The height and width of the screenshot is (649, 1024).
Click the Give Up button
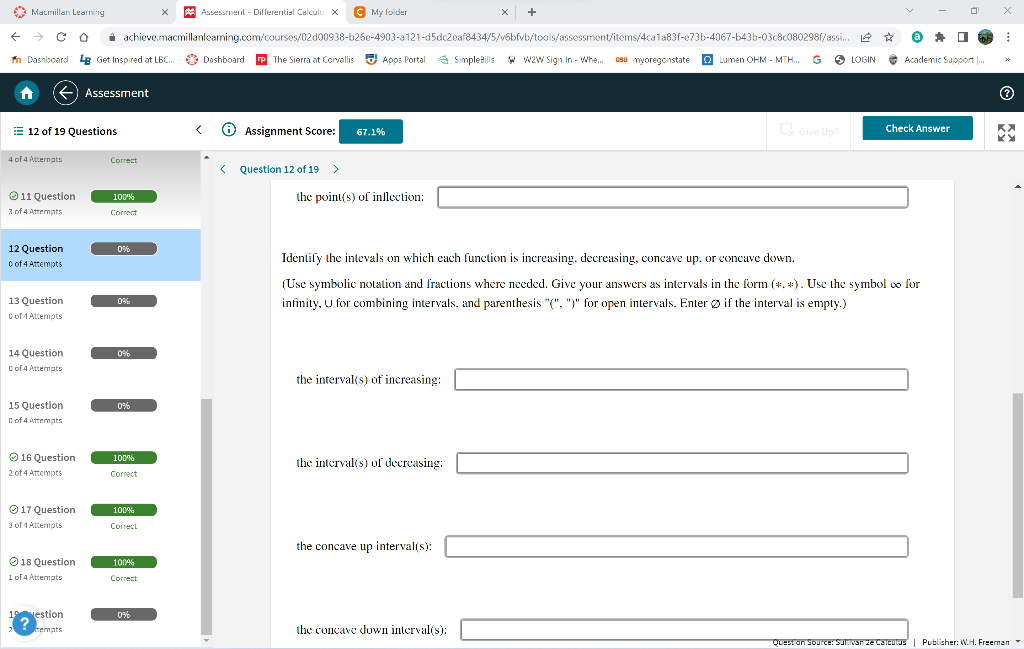click(x=808, y=131)
